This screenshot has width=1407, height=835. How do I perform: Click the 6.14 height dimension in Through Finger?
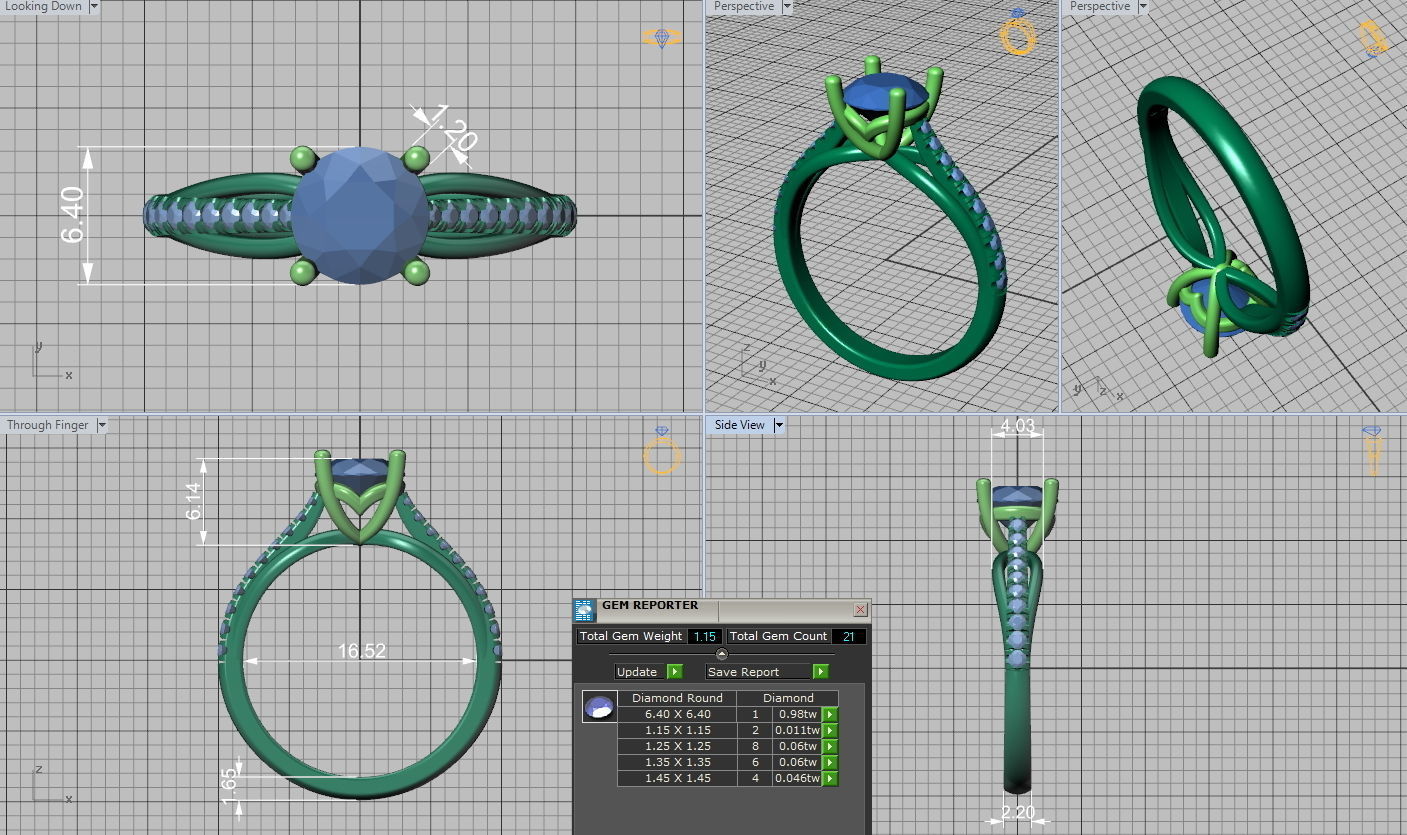coord(194,501)
